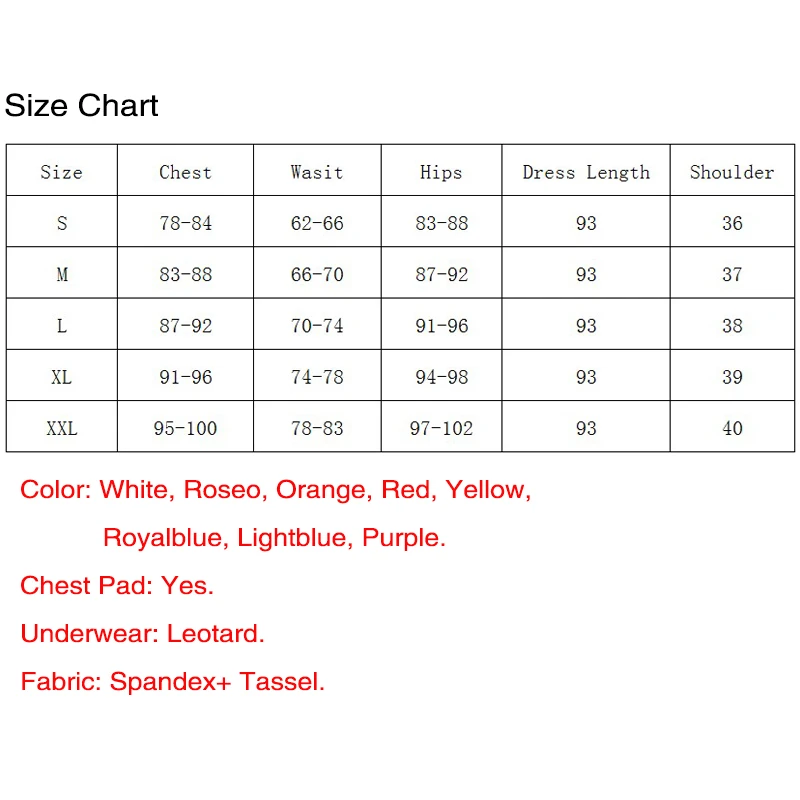This screenshot has height=800, width=800.
Task: Click the Color list text line
Action: coord(276,490)
